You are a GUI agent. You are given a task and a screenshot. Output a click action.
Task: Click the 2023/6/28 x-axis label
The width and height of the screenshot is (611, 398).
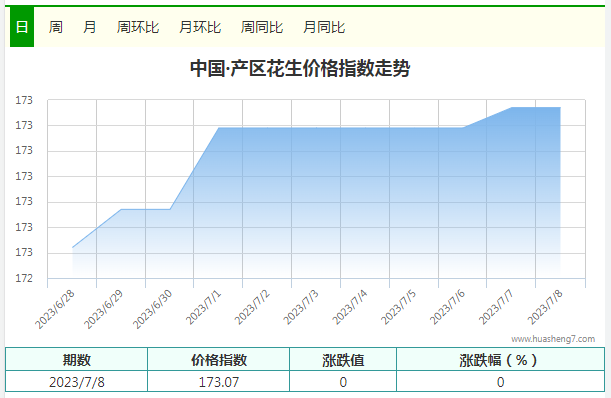click(x=55, y=310)
